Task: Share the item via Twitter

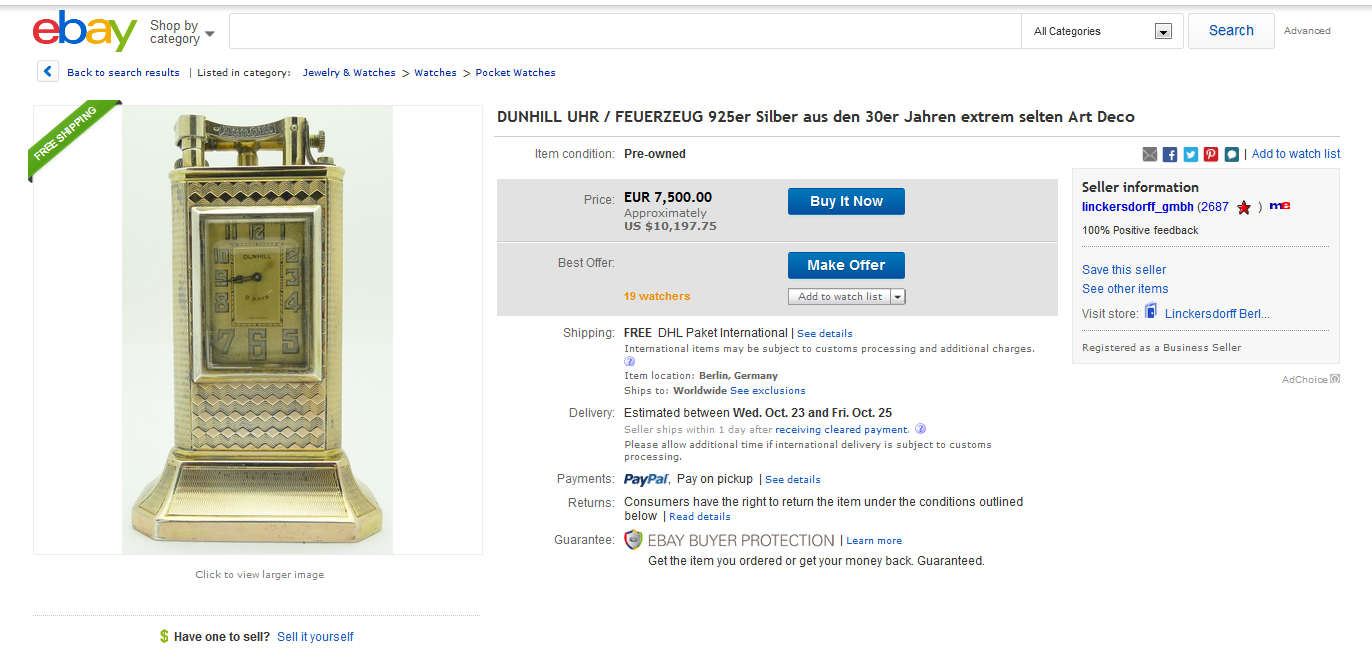Action: (x=1190, y=154)
